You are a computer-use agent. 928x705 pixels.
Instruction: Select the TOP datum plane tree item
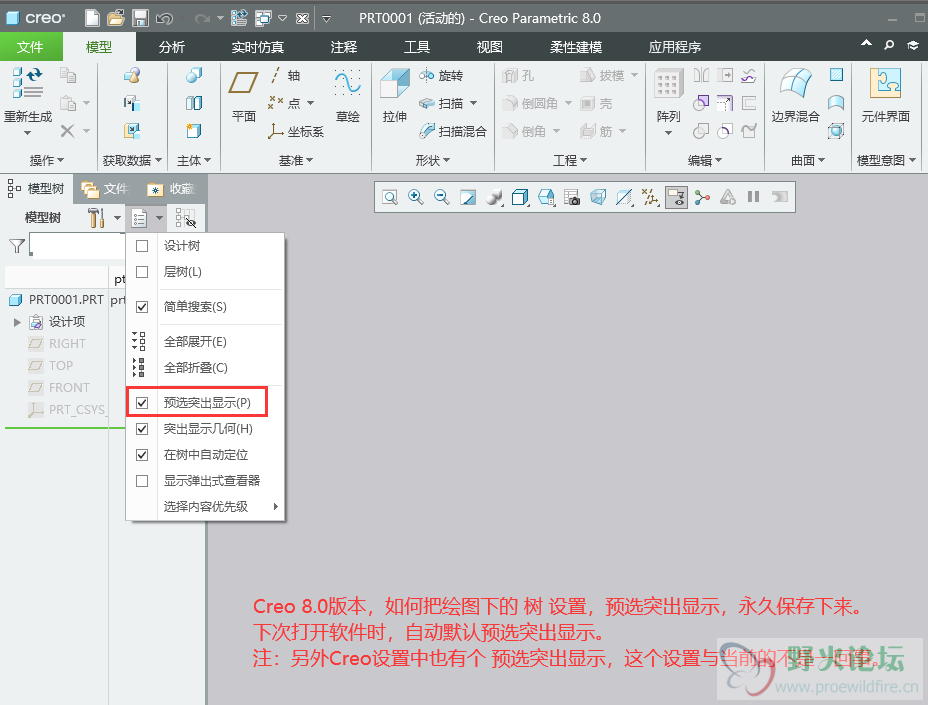coord(51,366)
